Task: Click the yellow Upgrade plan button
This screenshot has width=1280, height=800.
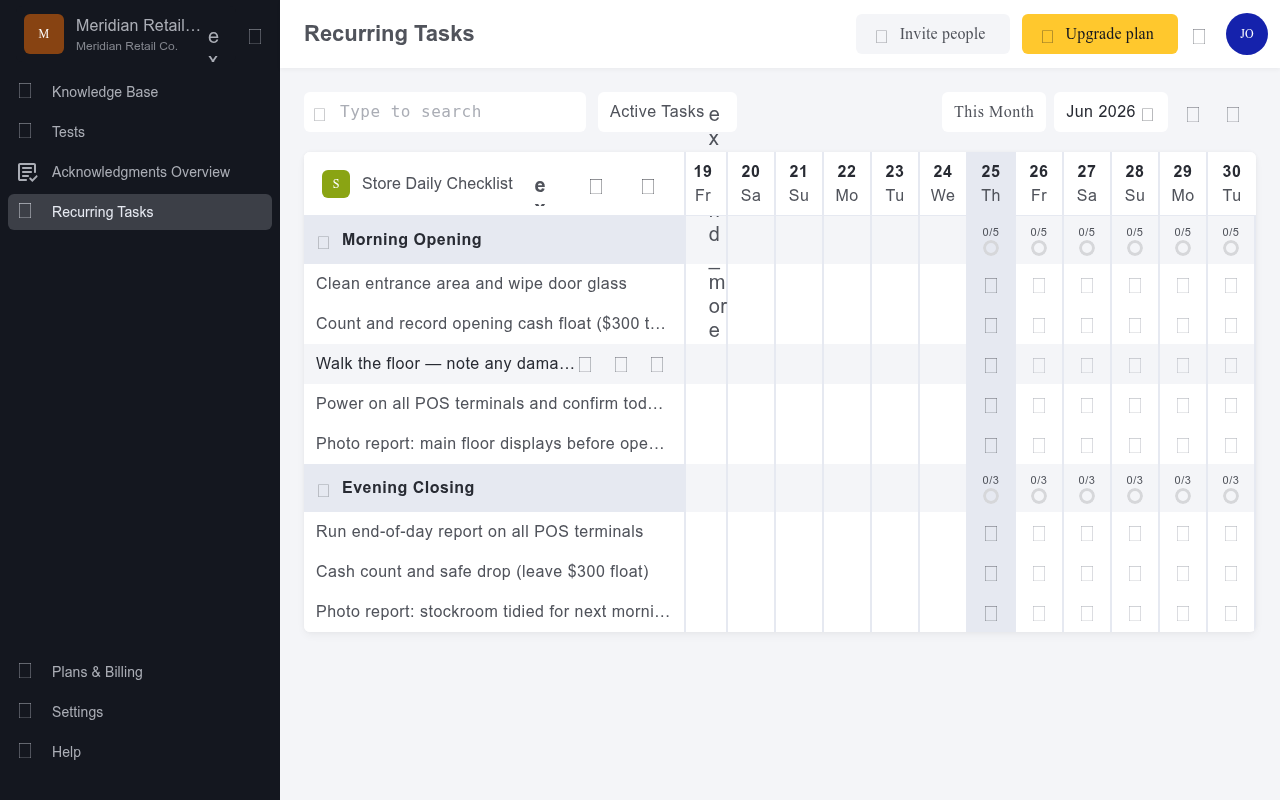Action: (x=1100, y=34)
